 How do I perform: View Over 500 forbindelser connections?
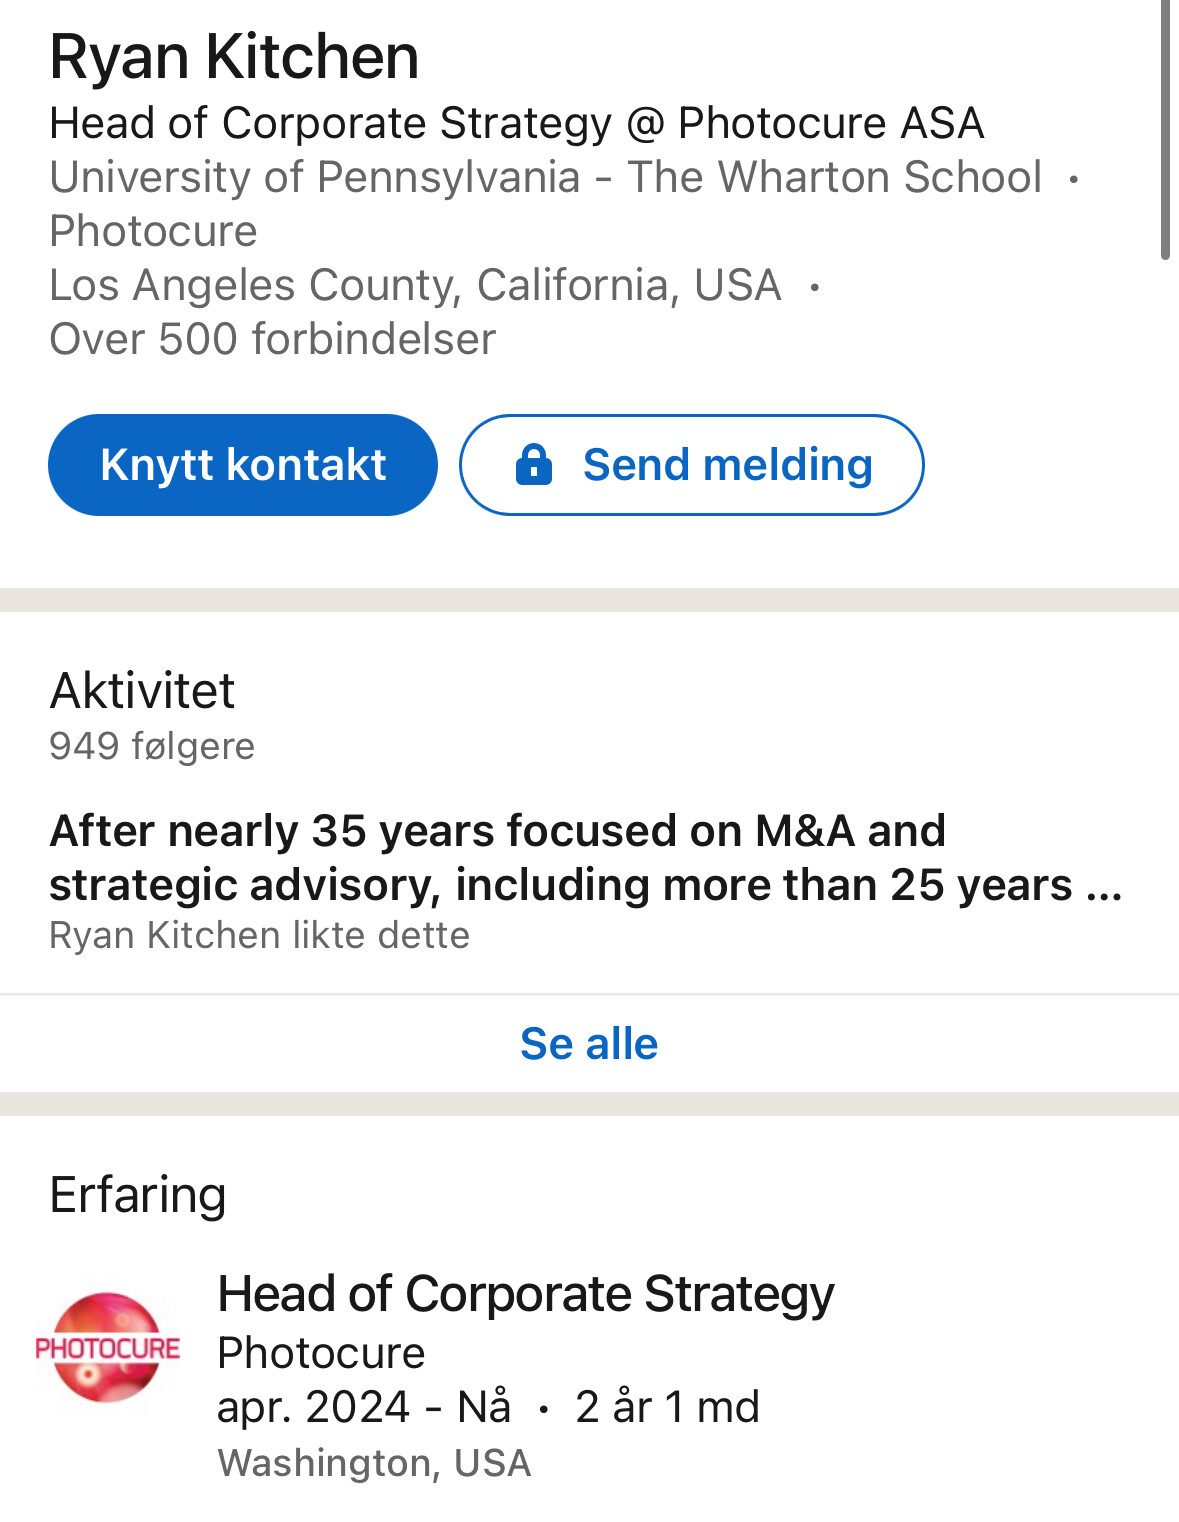click(x=272, y=339)
